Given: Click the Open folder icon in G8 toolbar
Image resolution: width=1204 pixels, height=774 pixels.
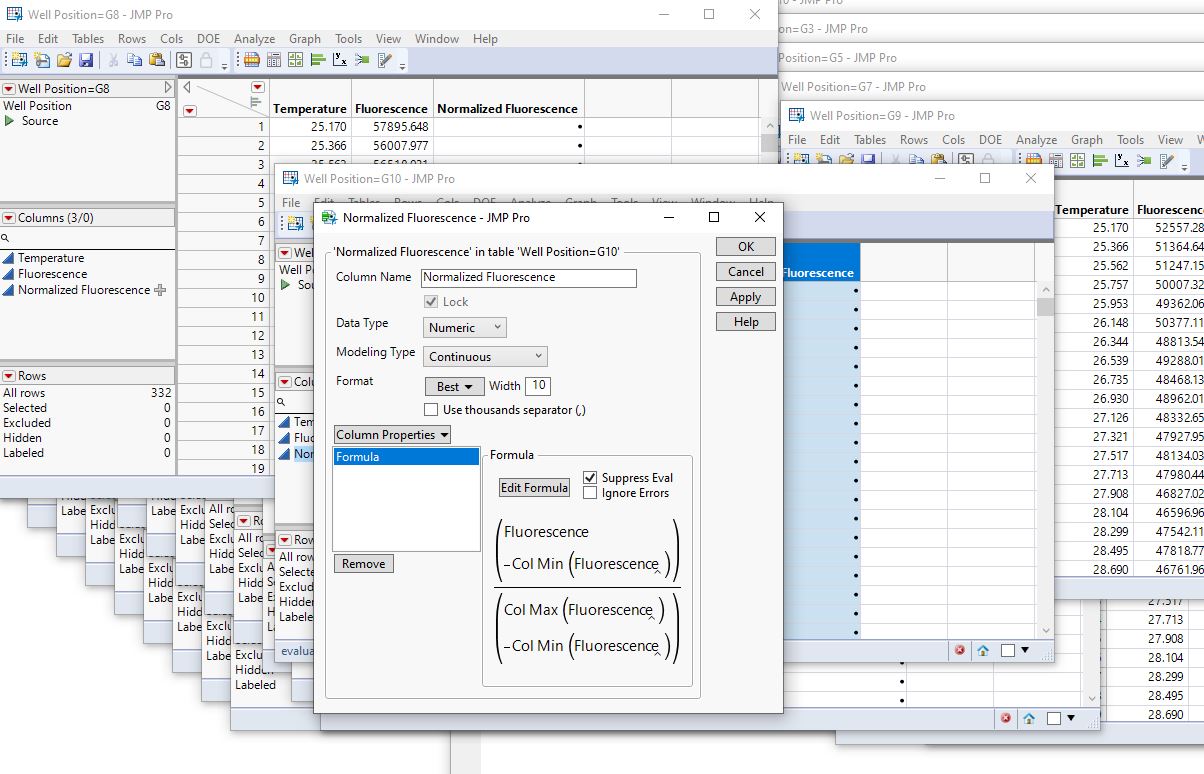Looking at the screenshot, I should 64,60.
